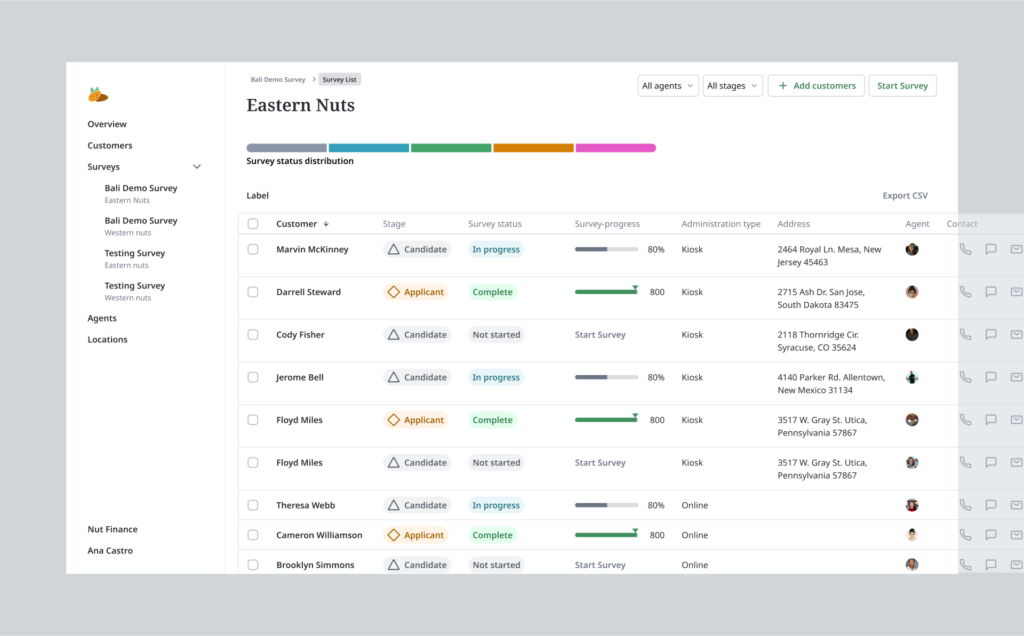Sort by the Customer column arrow
1024x636 pixels.
326,224
